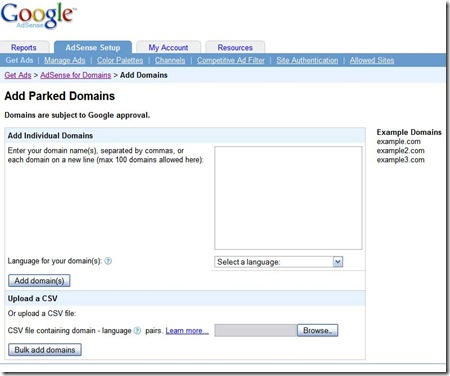Select the AdSense Setup tab
450x376 pixels.
pos(93,47)
